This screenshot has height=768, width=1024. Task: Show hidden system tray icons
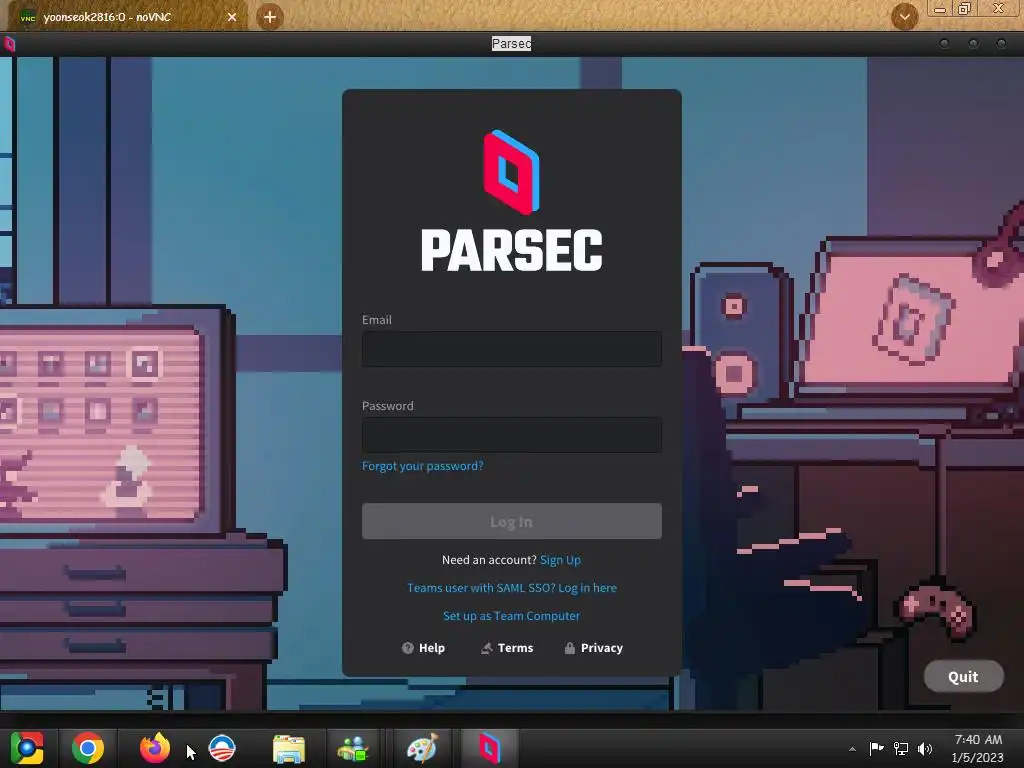[x=852, y=749]
